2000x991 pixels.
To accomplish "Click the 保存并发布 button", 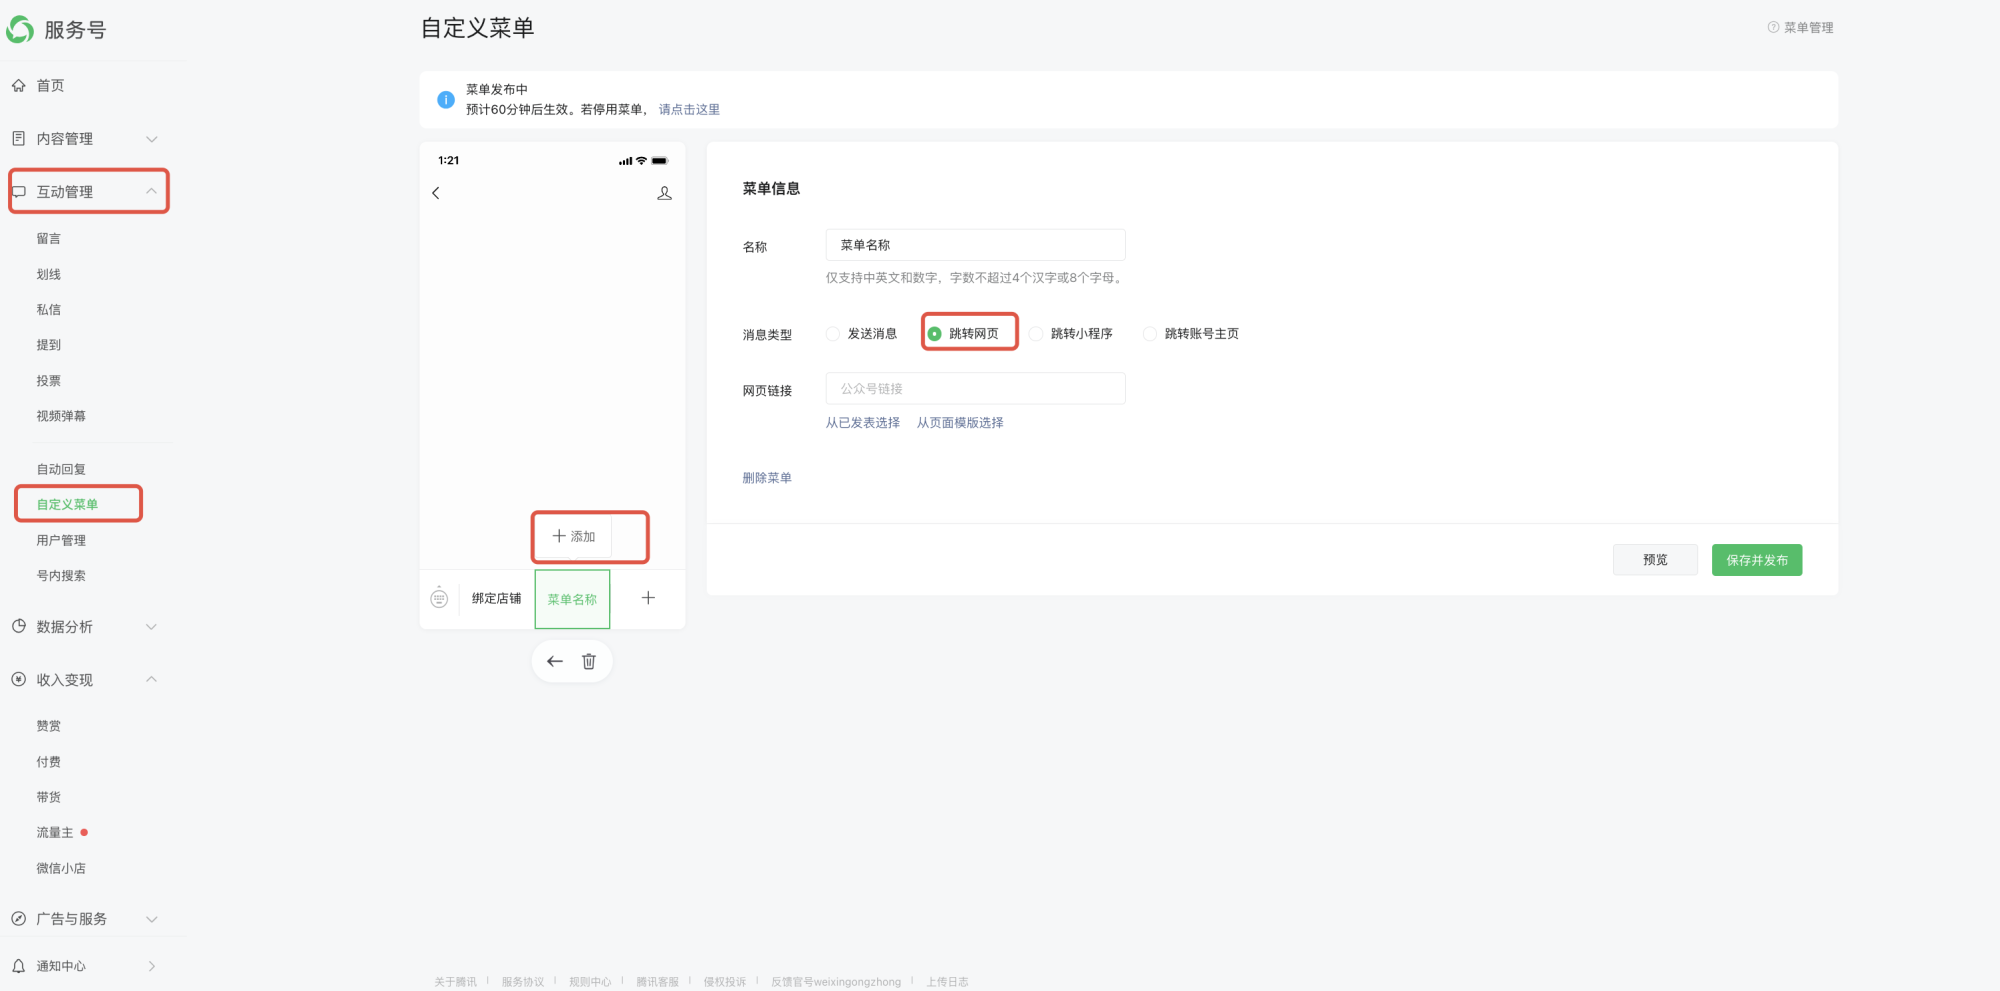I will [x=1756, y=560].
